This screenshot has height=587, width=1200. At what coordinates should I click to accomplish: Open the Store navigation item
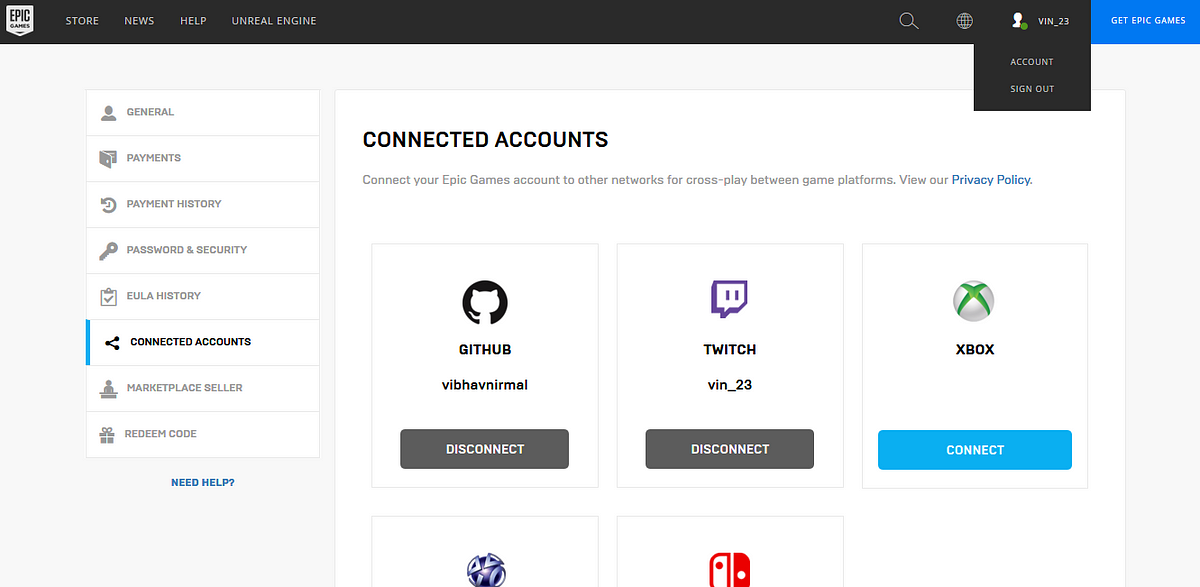[82, 21]
